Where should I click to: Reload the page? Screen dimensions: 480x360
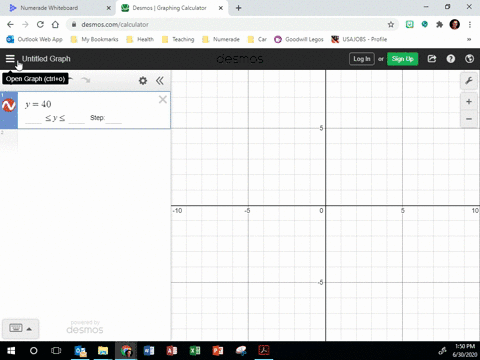(x=40, y=24)
